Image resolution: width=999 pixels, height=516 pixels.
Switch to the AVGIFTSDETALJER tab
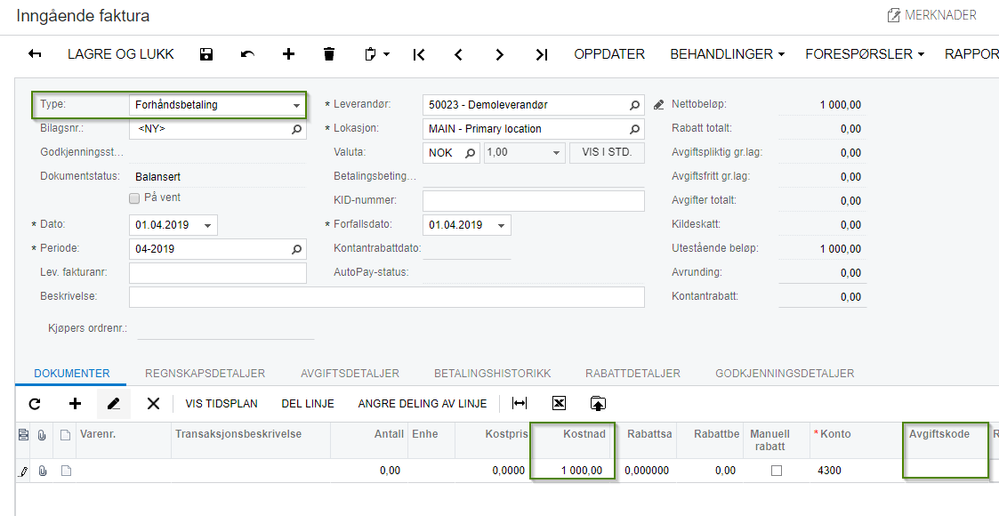350,373
